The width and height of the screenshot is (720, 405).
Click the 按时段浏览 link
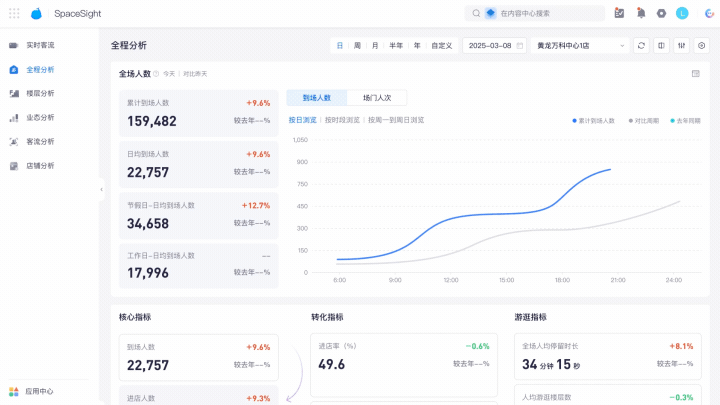(342, 120)
